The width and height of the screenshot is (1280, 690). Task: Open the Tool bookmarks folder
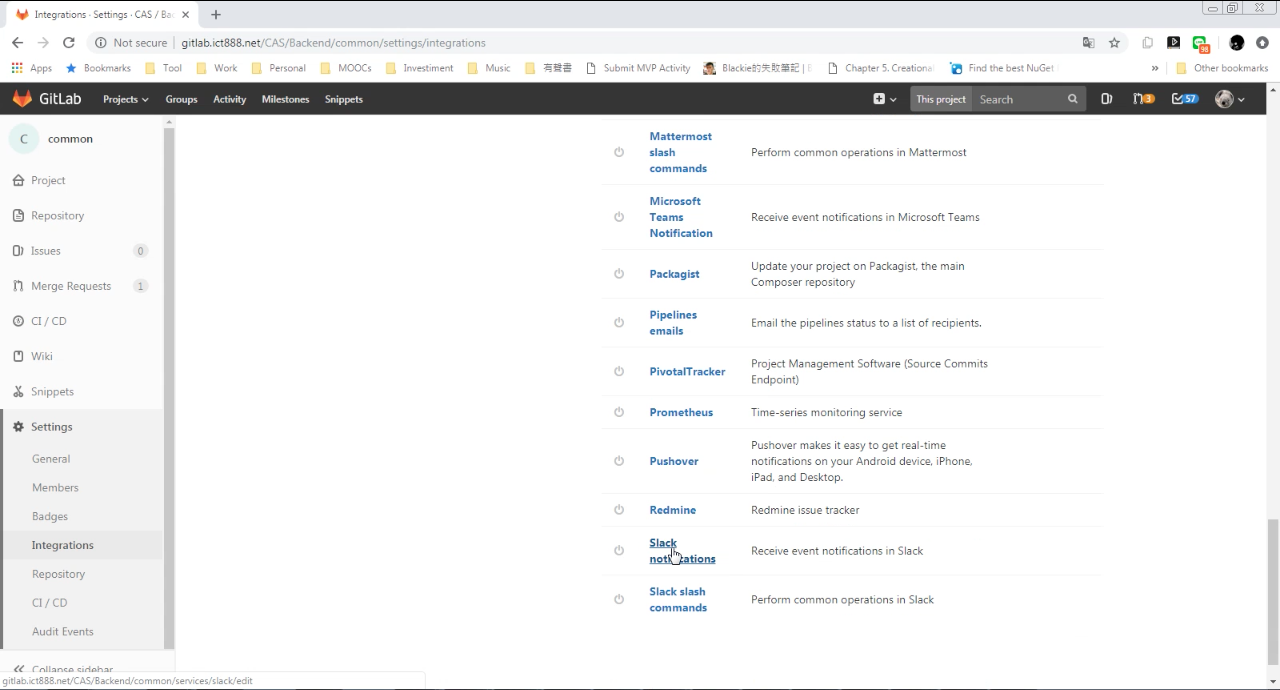point(164,68)
